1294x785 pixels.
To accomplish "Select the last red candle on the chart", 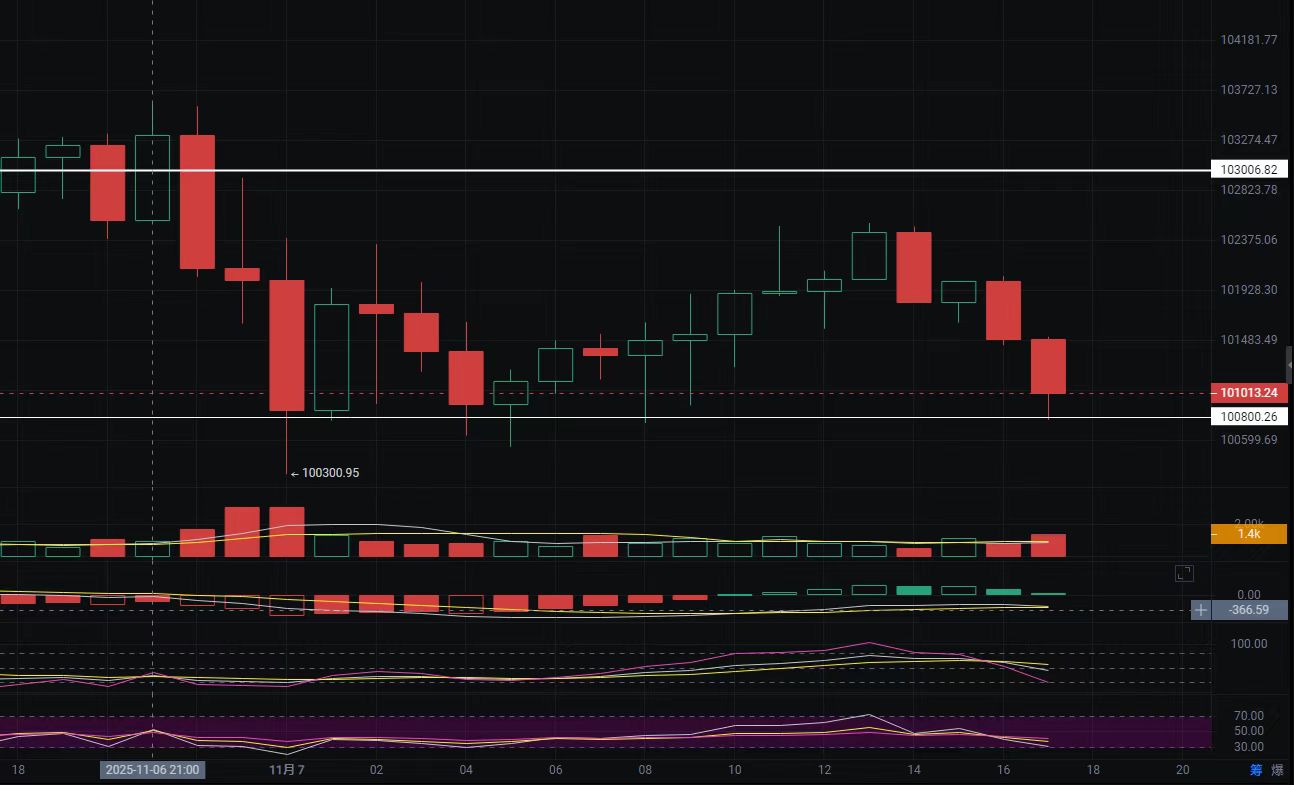I will click(1048, 366).
